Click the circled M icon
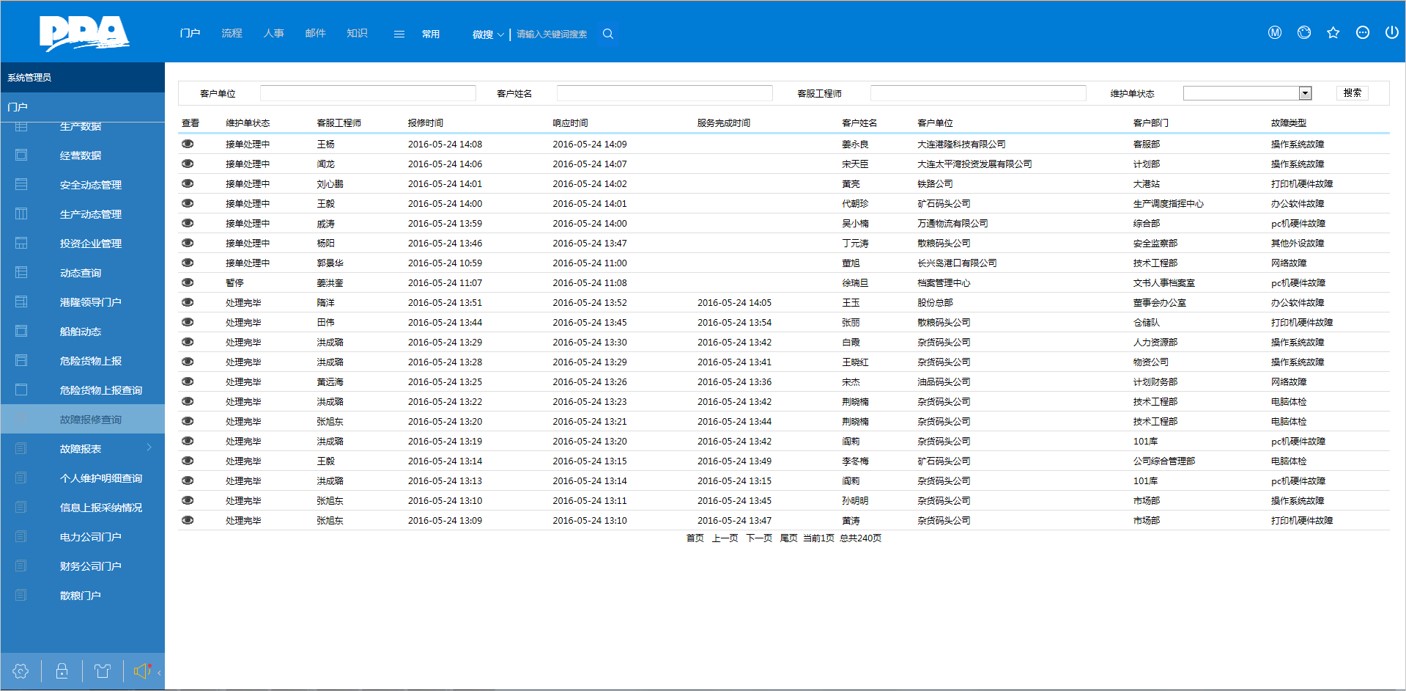Image resolution: width=1406 pixels, height=691 pixels. coord(1275,33)
